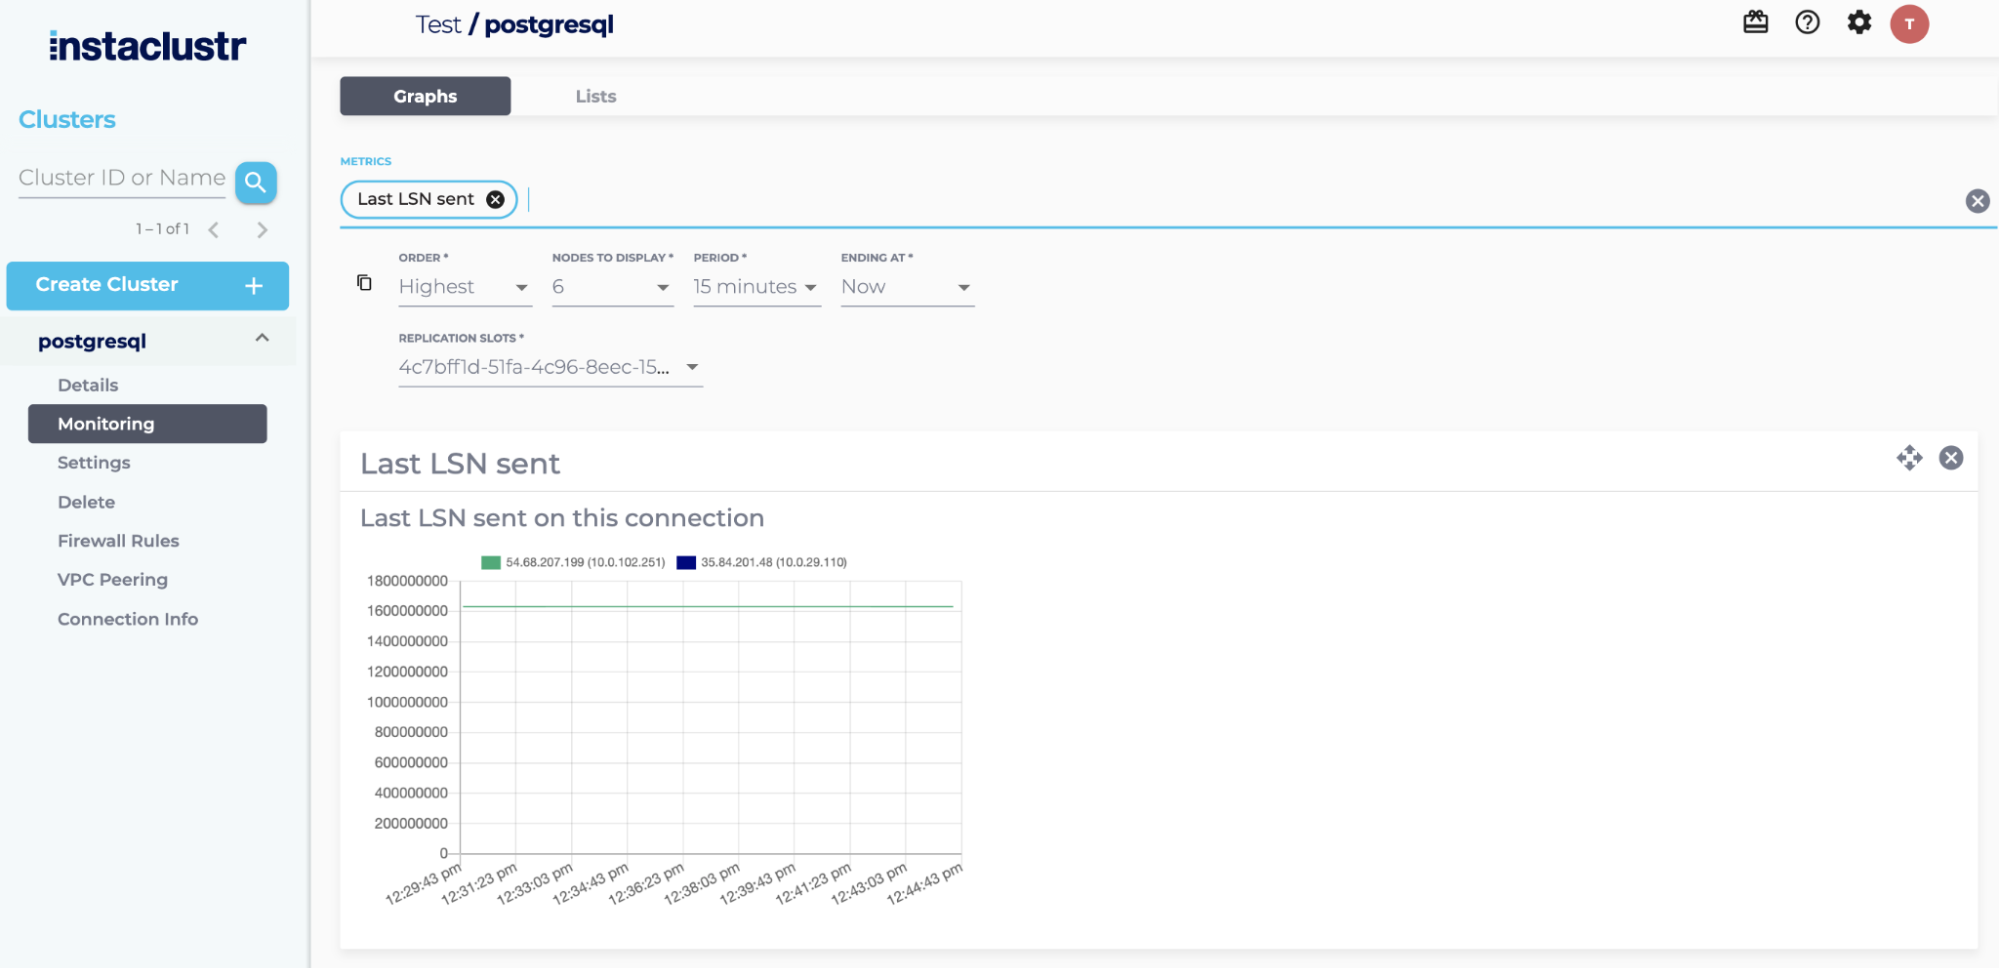The width and height of the screenshot is (1999, 969).
Task: Open the Period dropdown showing 15 minutes
Action: pyautogui.click(x=756, y=287)
